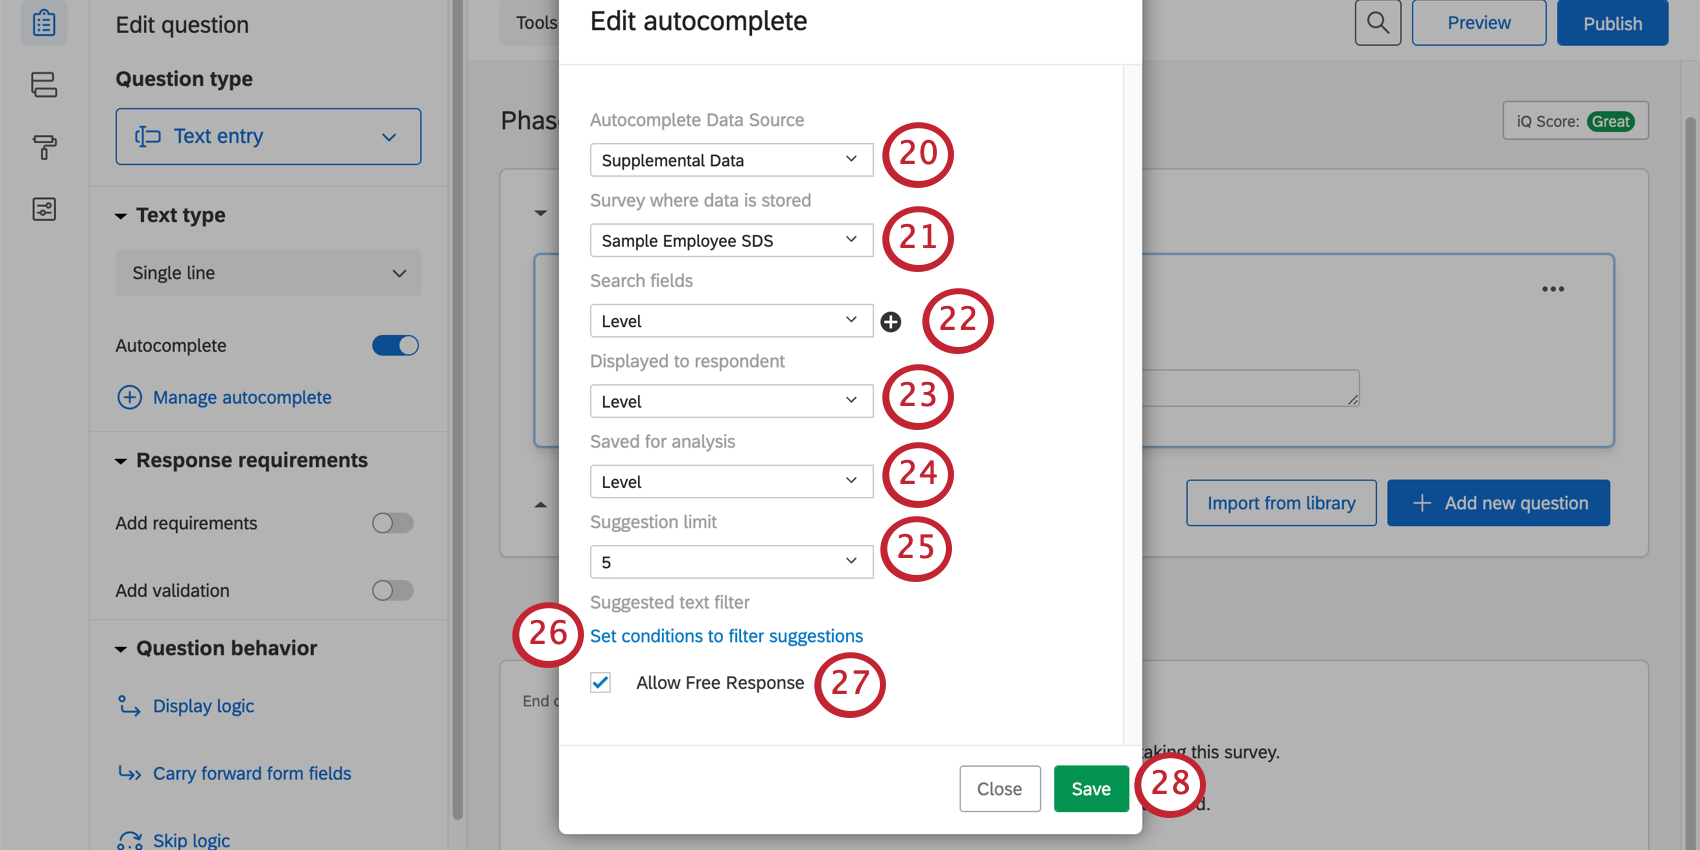Enable the Add requirements toggle
1700x850 pixels.
(x=392, y=523)
